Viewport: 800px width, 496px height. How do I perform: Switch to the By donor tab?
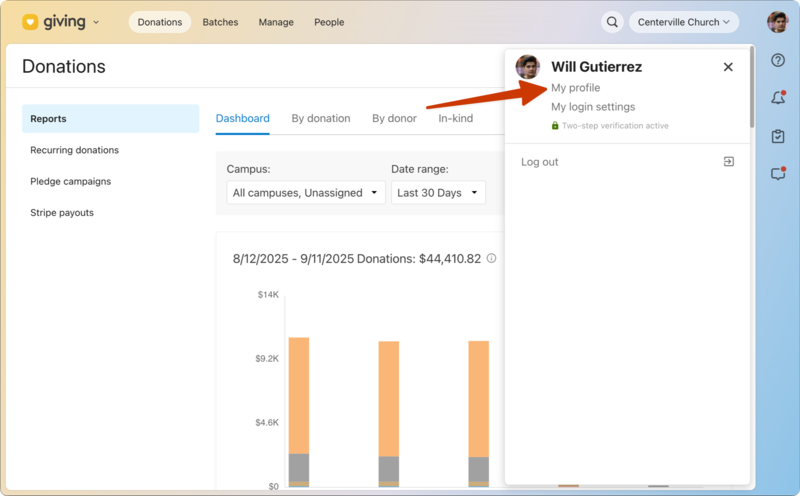394,118
